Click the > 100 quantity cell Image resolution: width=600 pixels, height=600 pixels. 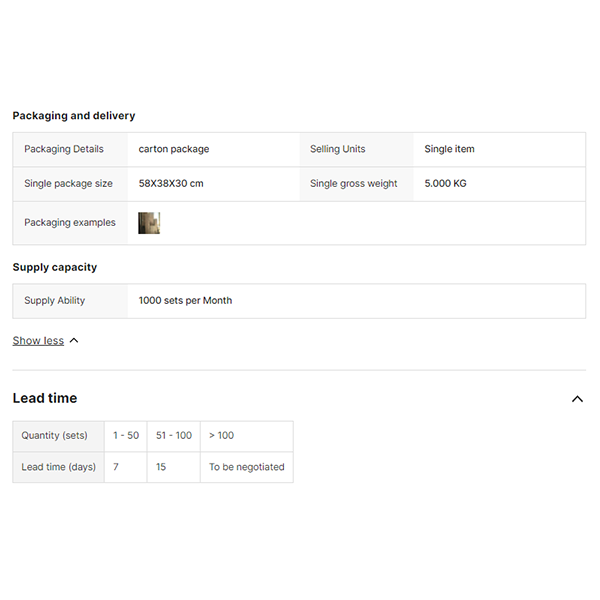(222, 436)
